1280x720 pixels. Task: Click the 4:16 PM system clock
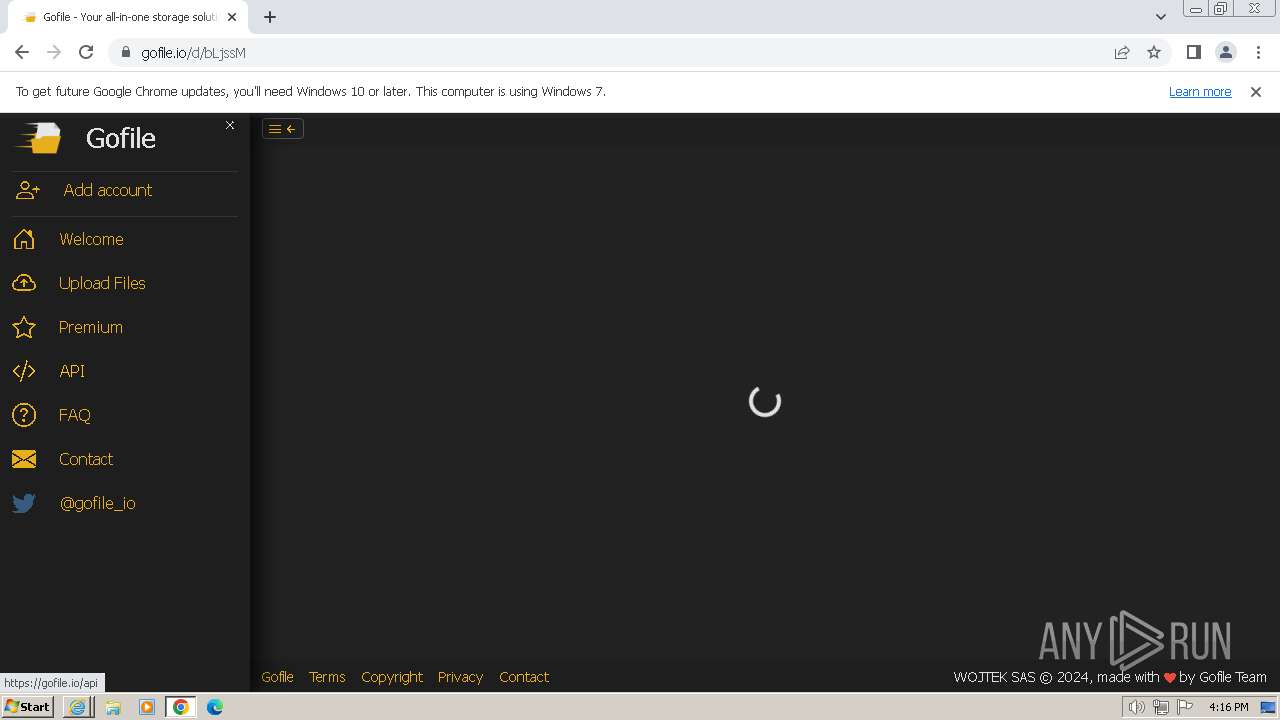tap(1228, 707)
